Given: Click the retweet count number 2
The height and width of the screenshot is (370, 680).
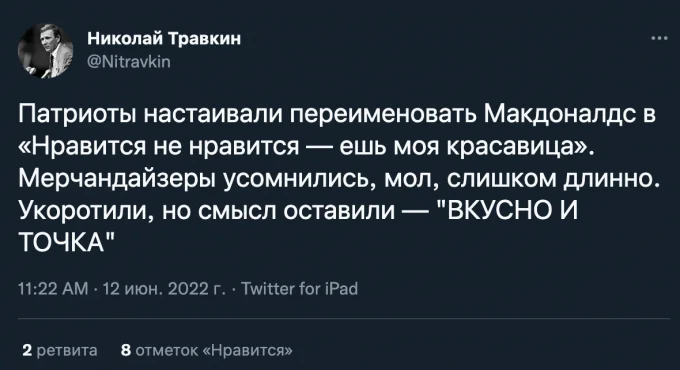Looking at the screenshot, I should tap(27, 350).
